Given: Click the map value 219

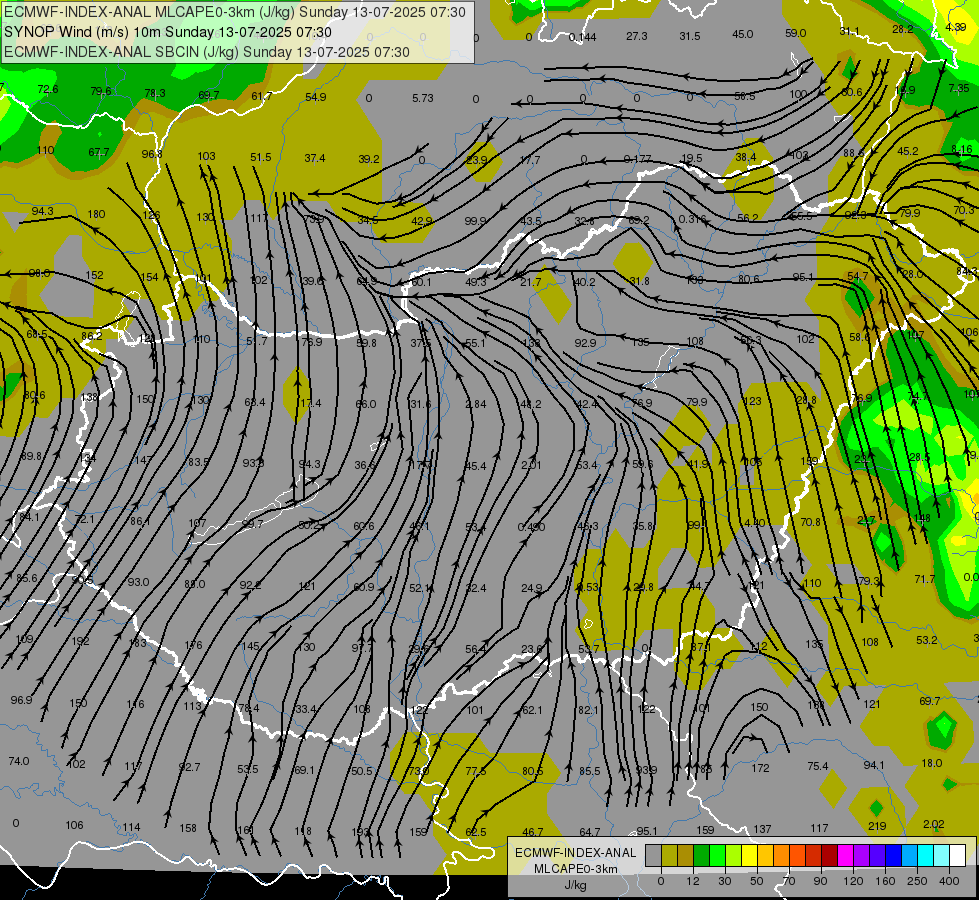Looking at the screenshot, I should (x=877, y=826).
